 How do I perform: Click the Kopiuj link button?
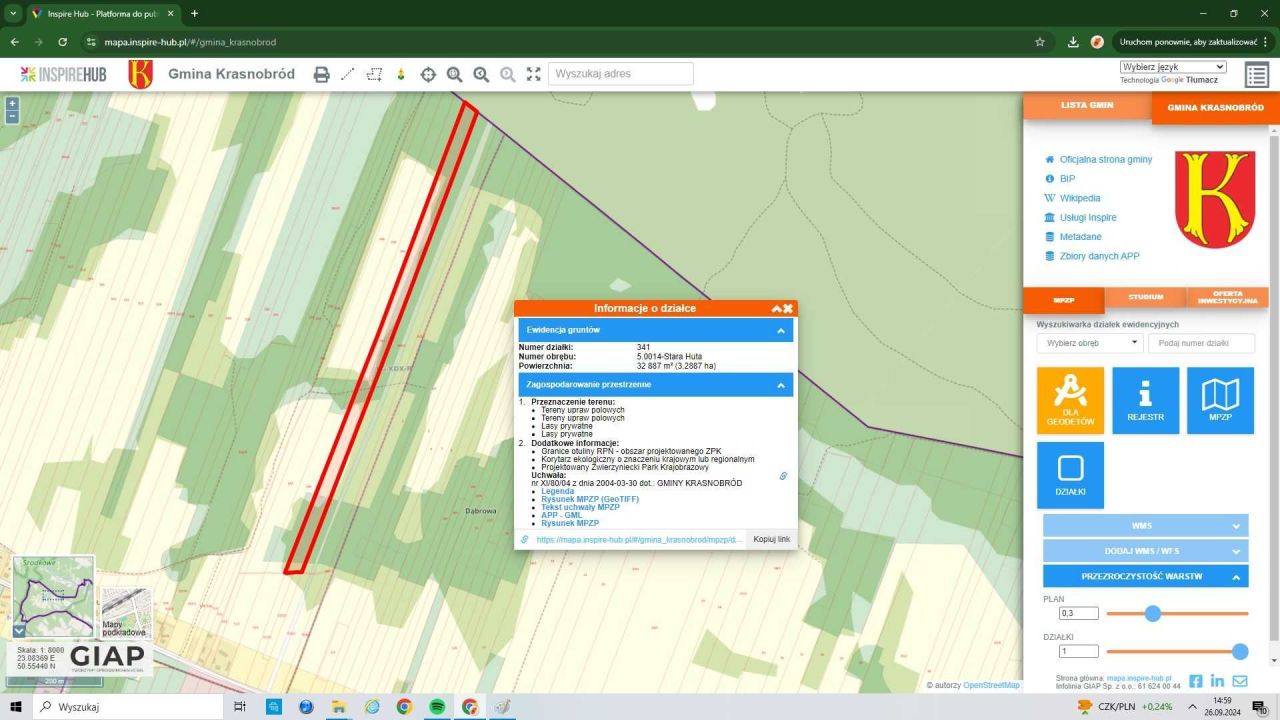coord(771,539)
